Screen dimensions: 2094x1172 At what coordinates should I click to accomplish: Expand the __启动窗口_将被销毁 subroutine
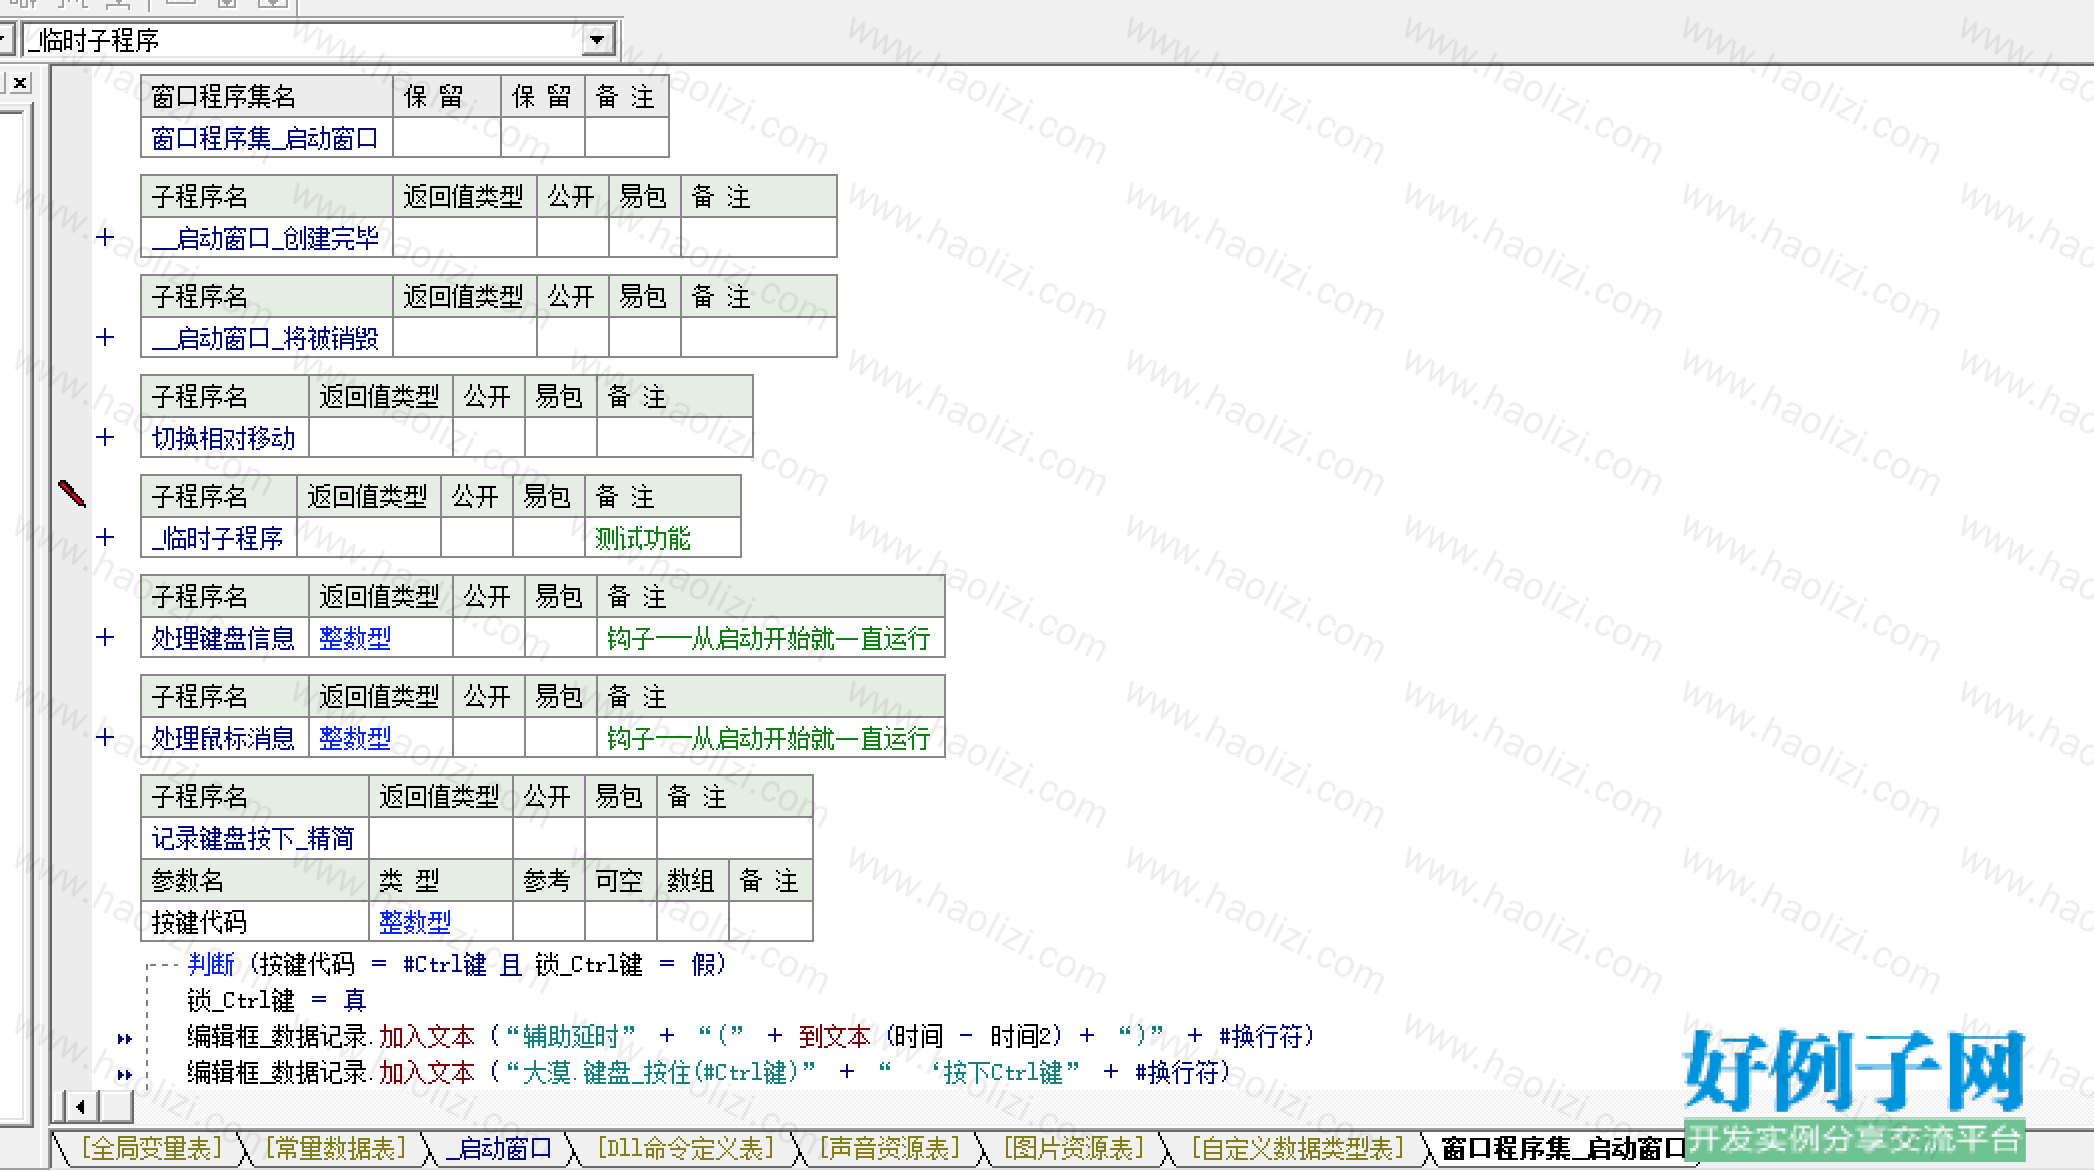[x=105, y=338]
